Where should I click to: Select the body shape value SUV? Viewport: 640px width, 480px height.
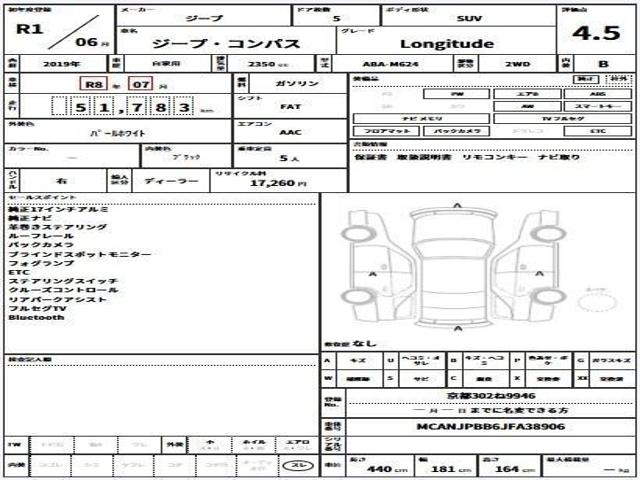tap(469, 18)
